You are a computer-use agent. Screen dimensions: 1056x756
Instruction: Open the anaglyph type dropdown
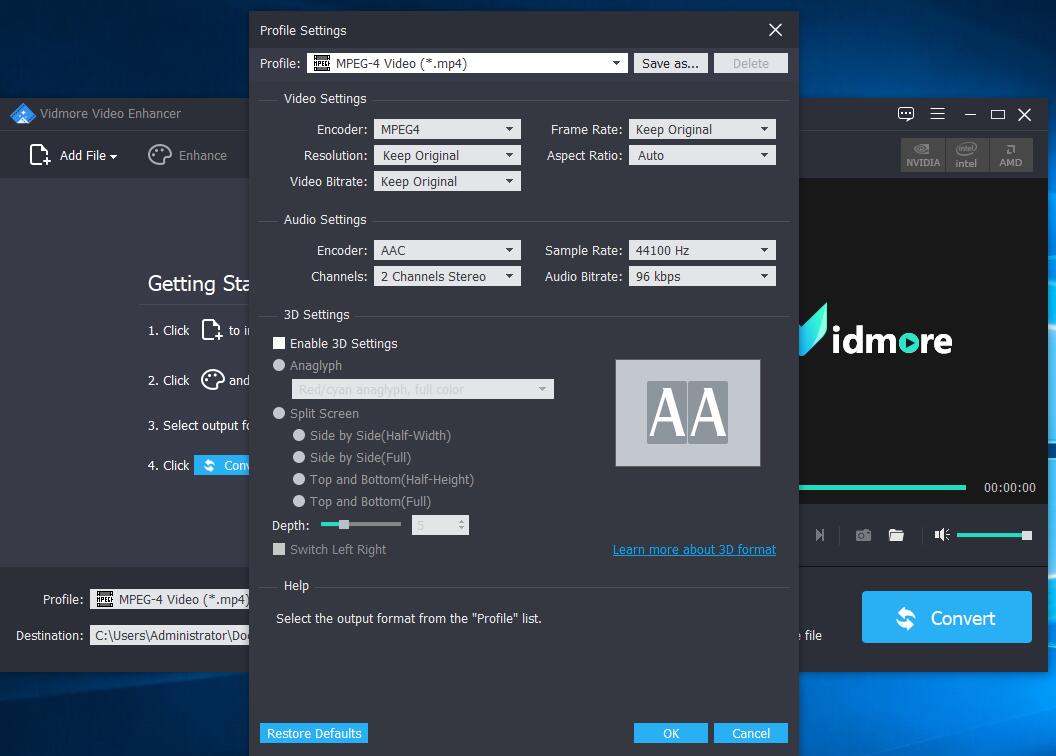click(x=423, y=389)
